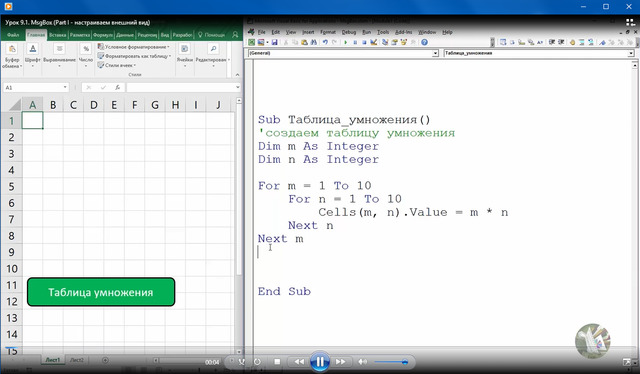The width and height of the screenshot is (640, 374).
Task: Toggle media player shuffle button
Action: pos(242,362)
